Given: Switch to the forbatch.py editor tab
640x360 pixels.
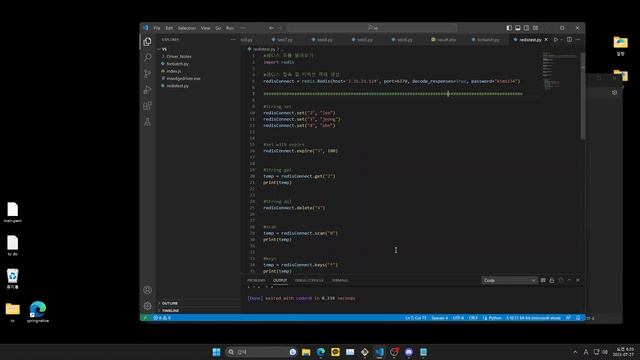Looking at the screenshot, I should 486,40.
